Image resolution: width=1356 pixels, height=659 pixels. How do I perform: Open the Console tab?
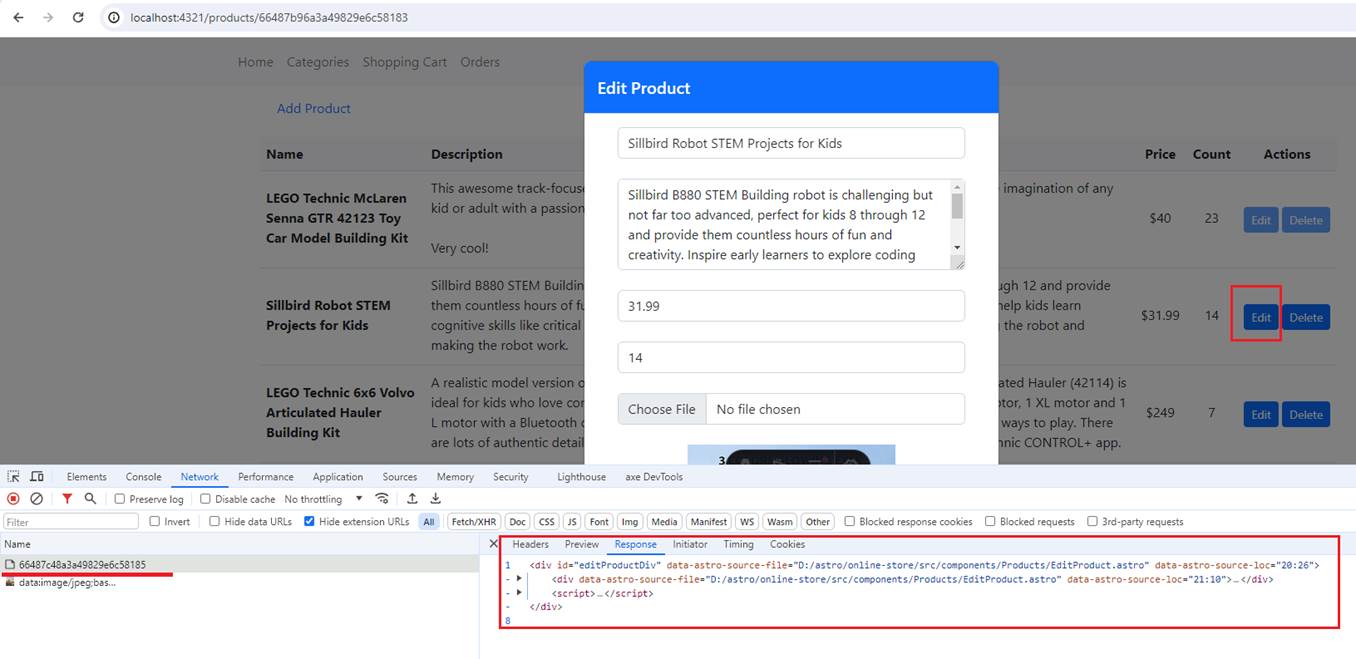tap(143, 477)
